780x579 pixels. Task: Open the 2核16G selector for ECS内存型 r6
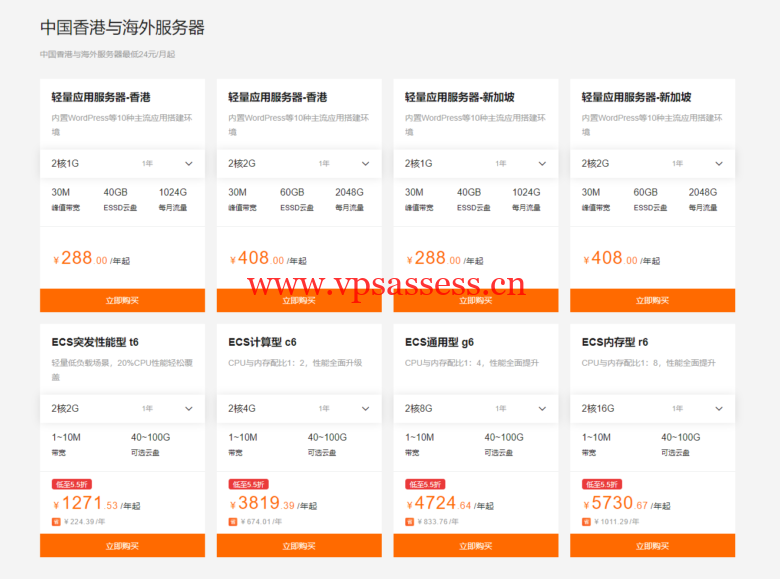point(652,408)
